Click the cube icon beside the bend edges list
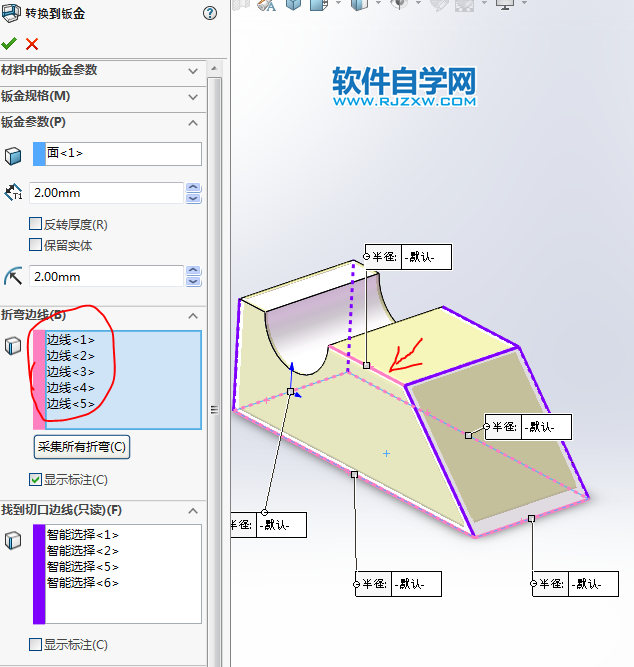 pos(13,346)
